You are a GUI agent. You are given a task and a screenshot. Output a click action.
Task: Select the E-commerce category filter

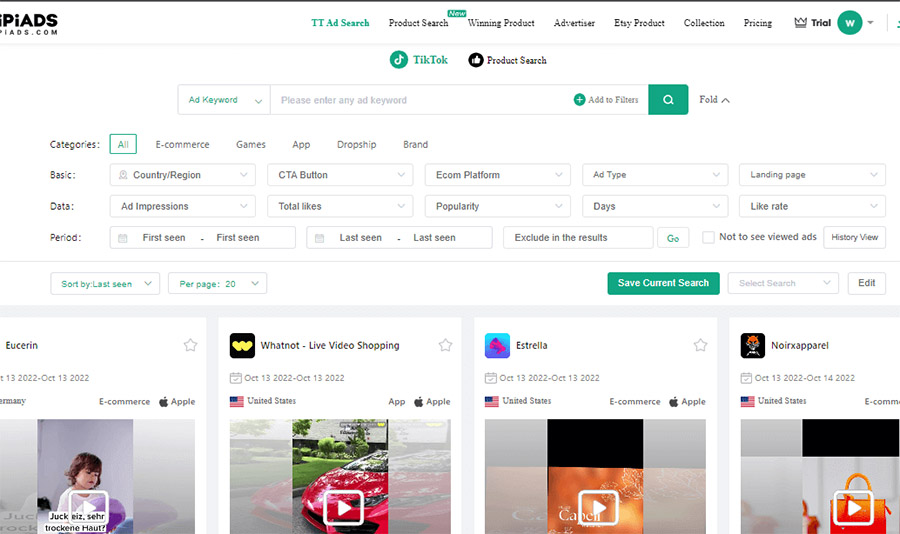pyautogui.click(x=183, y=145)
